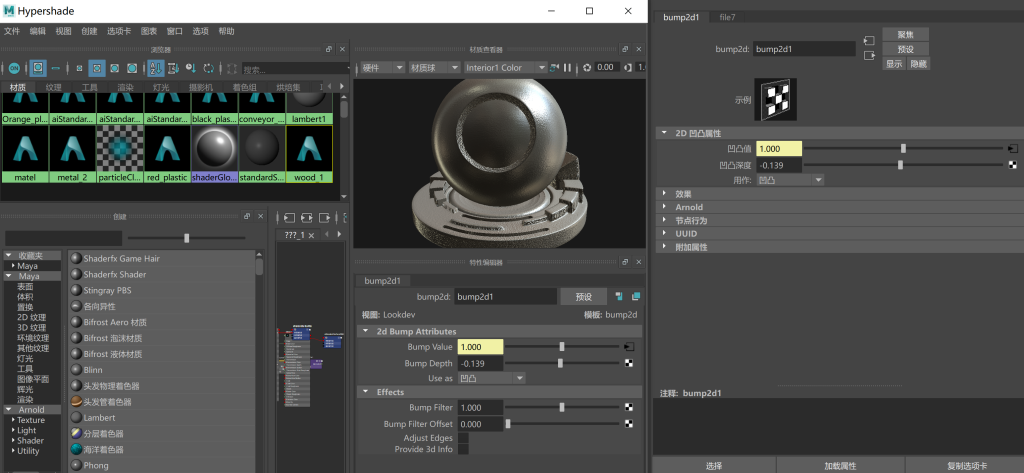Open the 编辑 menu

[x=38, y=31]
